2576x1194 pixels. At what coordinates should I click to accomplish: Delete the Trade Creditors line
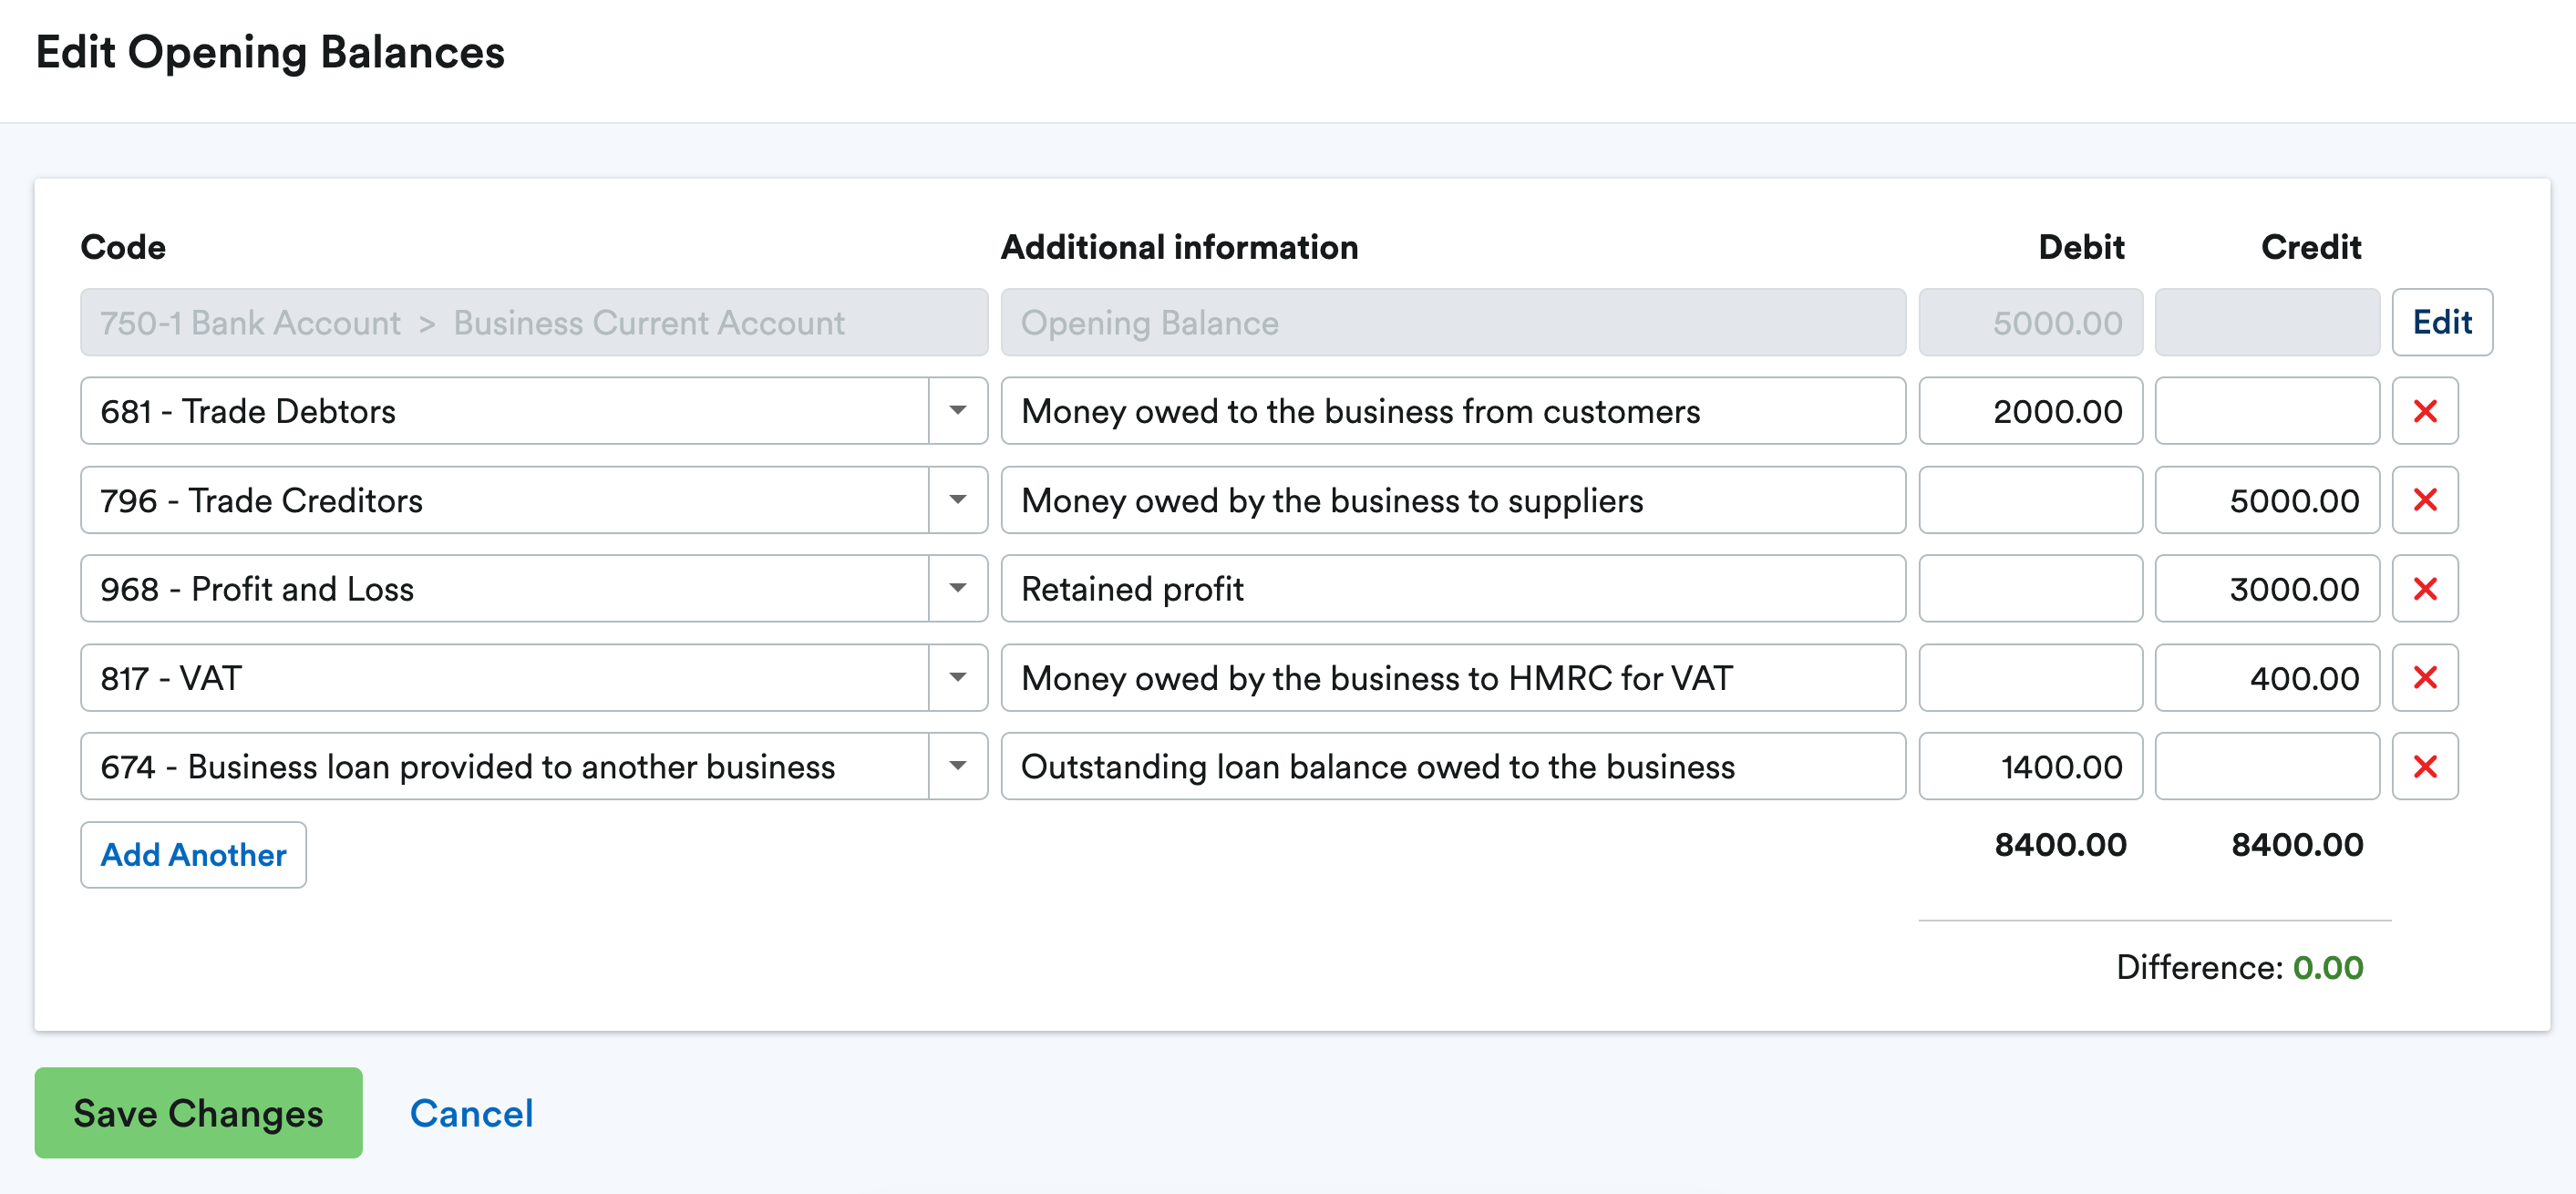pyautogui.click(x=2425, y=500)
